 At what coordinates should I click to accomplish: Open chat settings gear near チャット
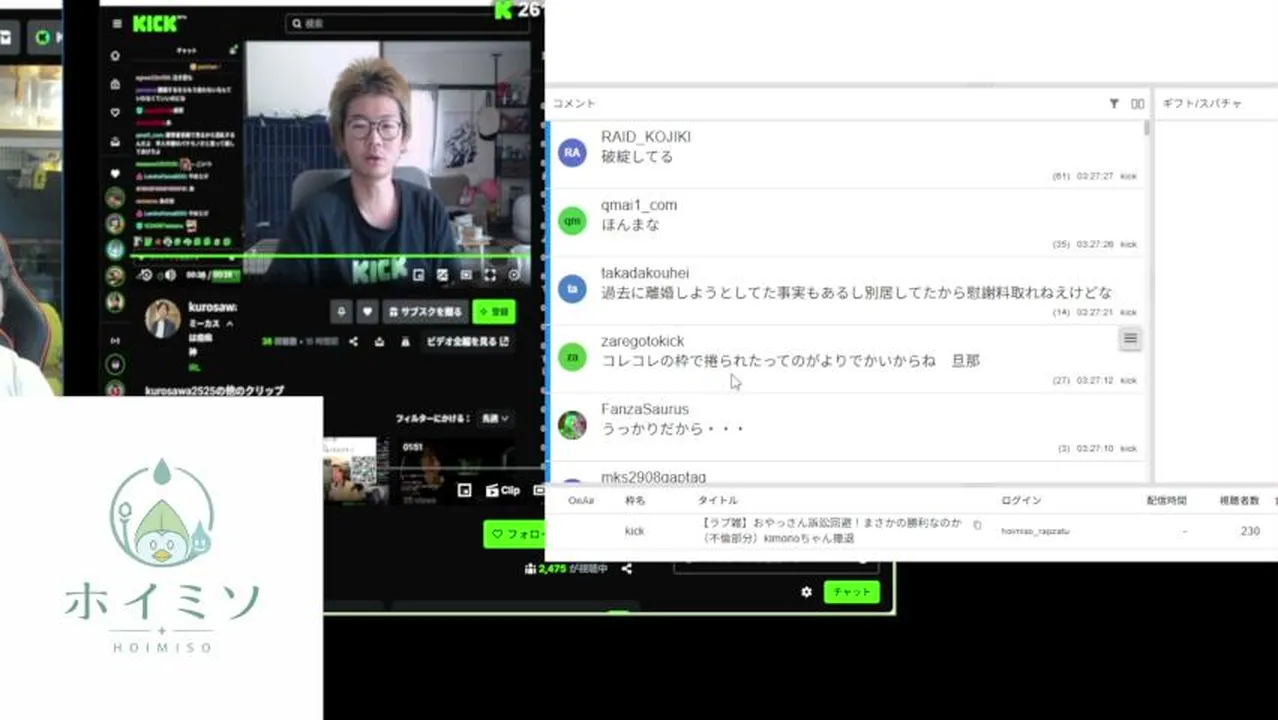[x=807, y=592]
